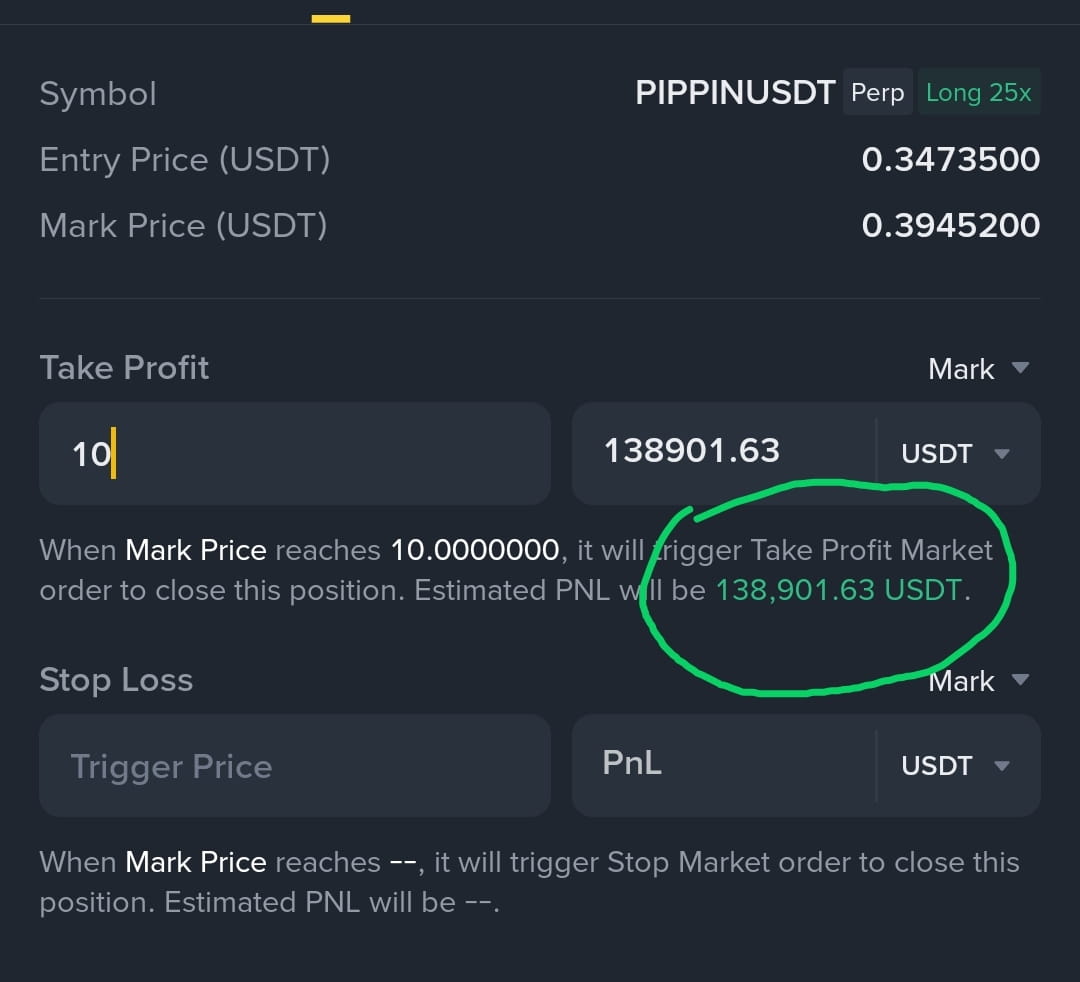The width and height of the screenshot is (1080, 982).
Task: Click the Stop Loss Trigger Price field
Action: tap(295, 766)
